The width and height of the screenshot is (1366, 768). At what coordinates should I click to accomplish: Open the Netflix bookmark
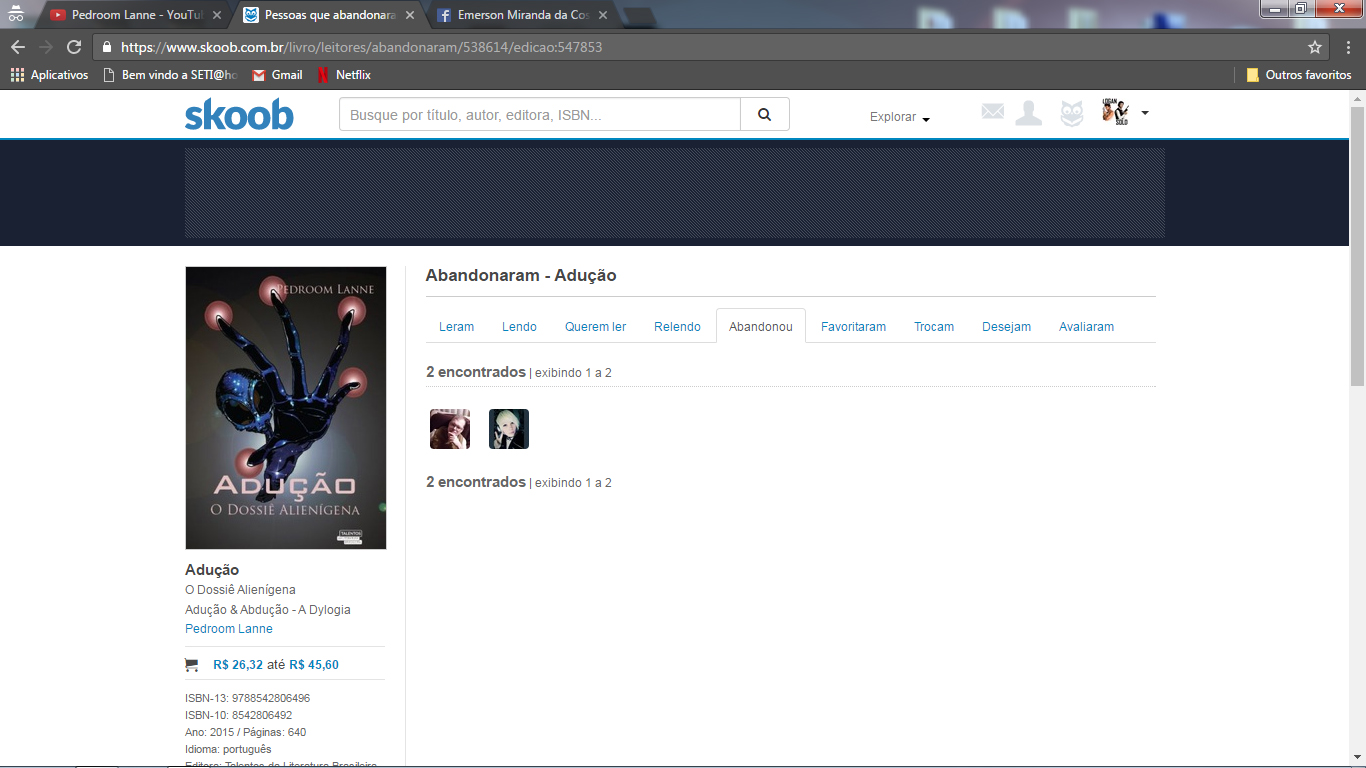coord(344,75)
